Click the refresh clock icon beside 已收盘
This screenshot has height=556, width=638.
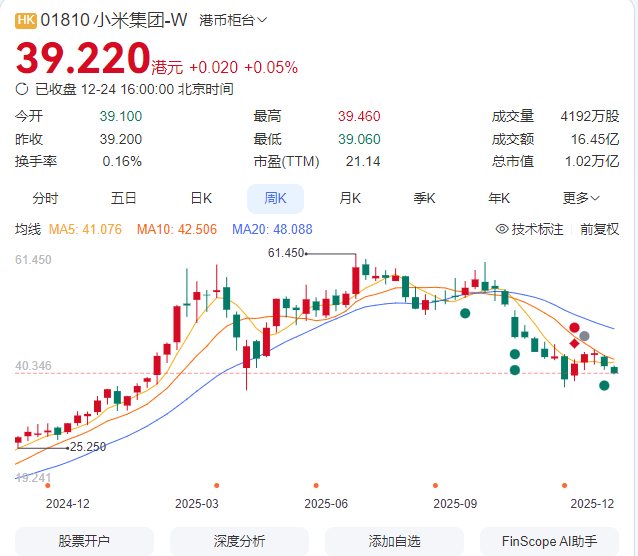click(x=22, y=89)
